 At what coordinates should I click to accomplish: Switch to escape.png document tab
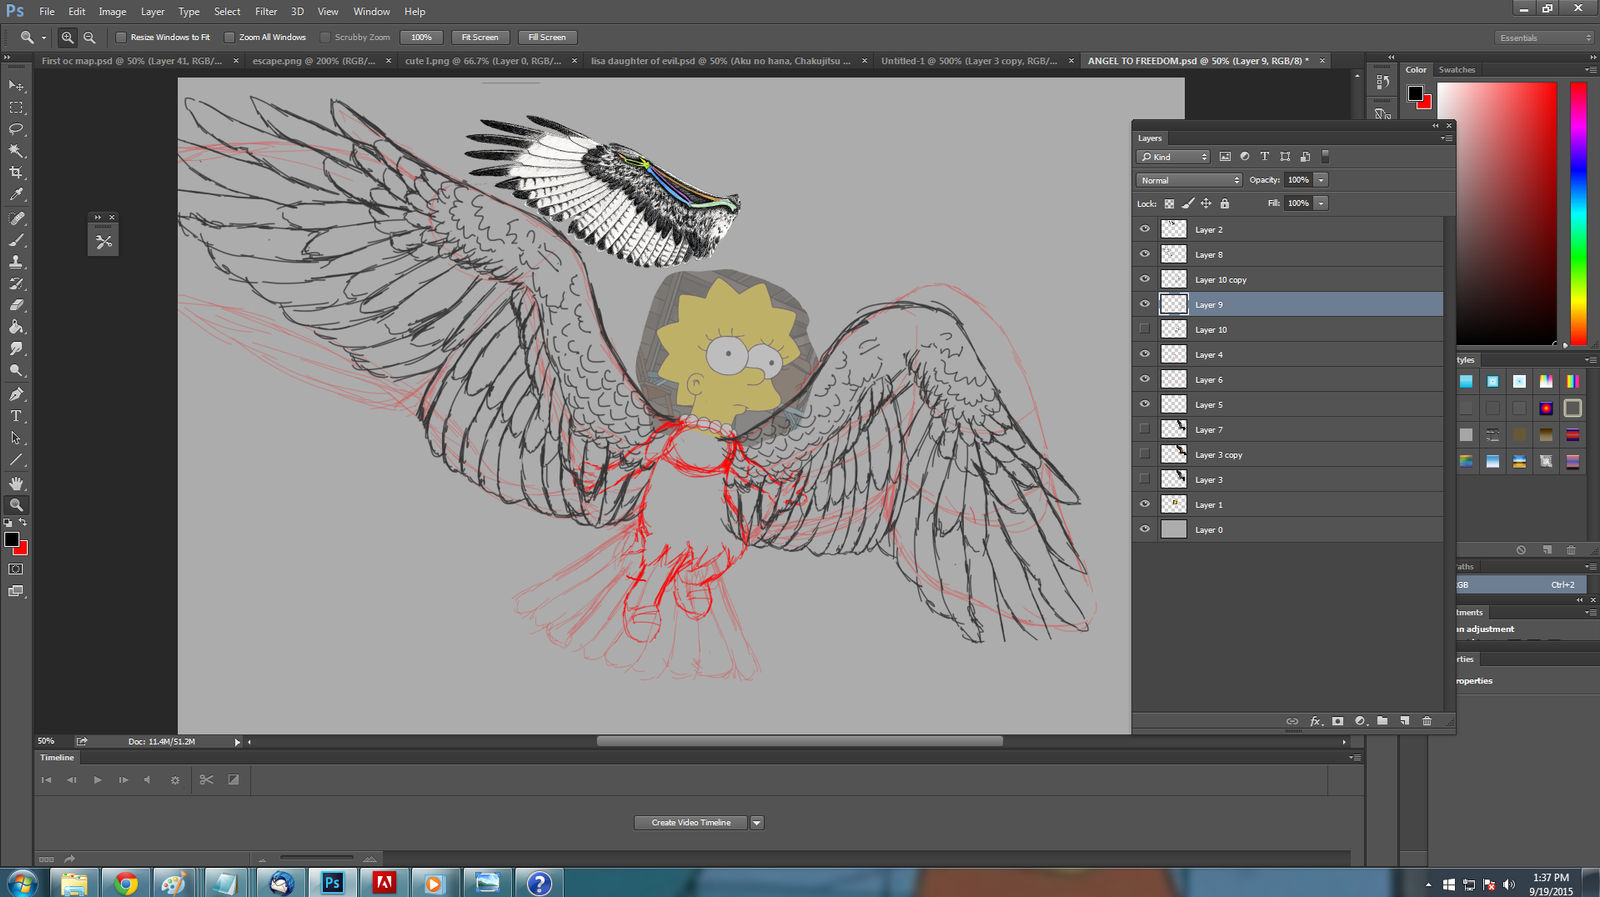[314, 61]
